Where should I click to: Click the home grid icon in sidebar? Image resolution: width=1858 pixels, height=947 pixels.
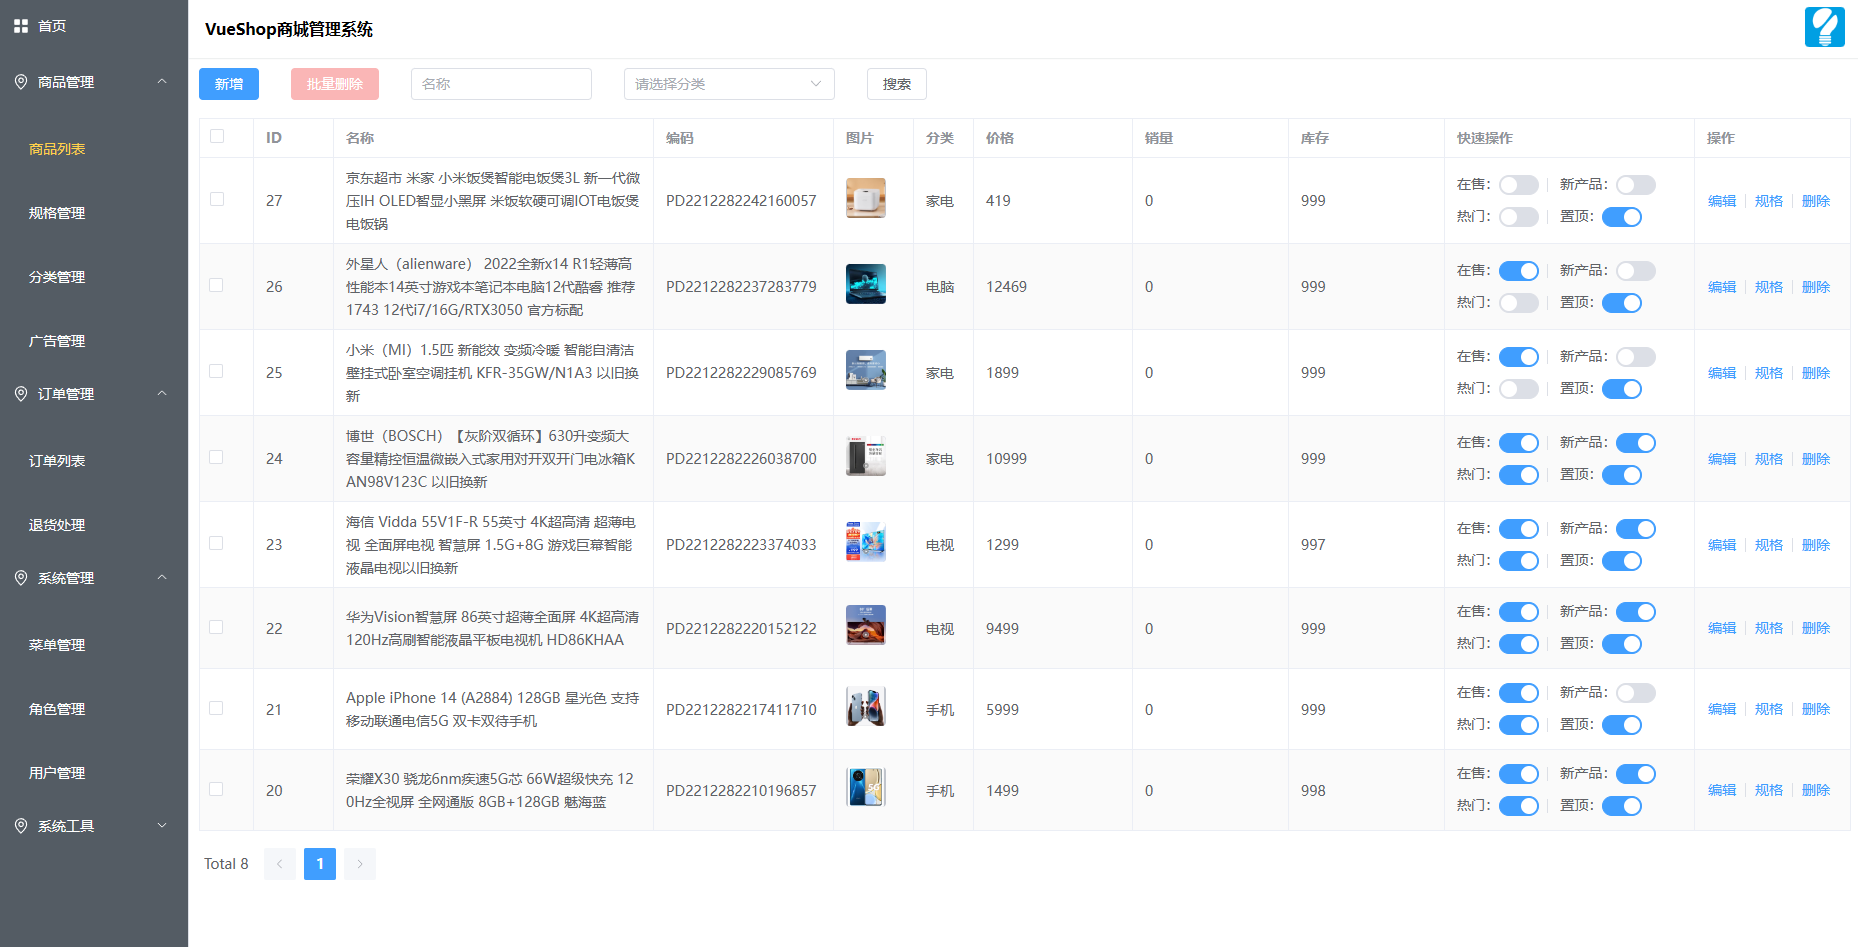21,26
